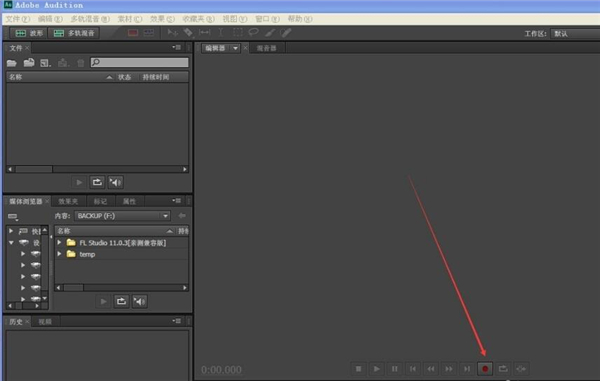Screen dimensions: 600x381
Task: Click the back arrow in Media Browser
Action: pos(182,216)
